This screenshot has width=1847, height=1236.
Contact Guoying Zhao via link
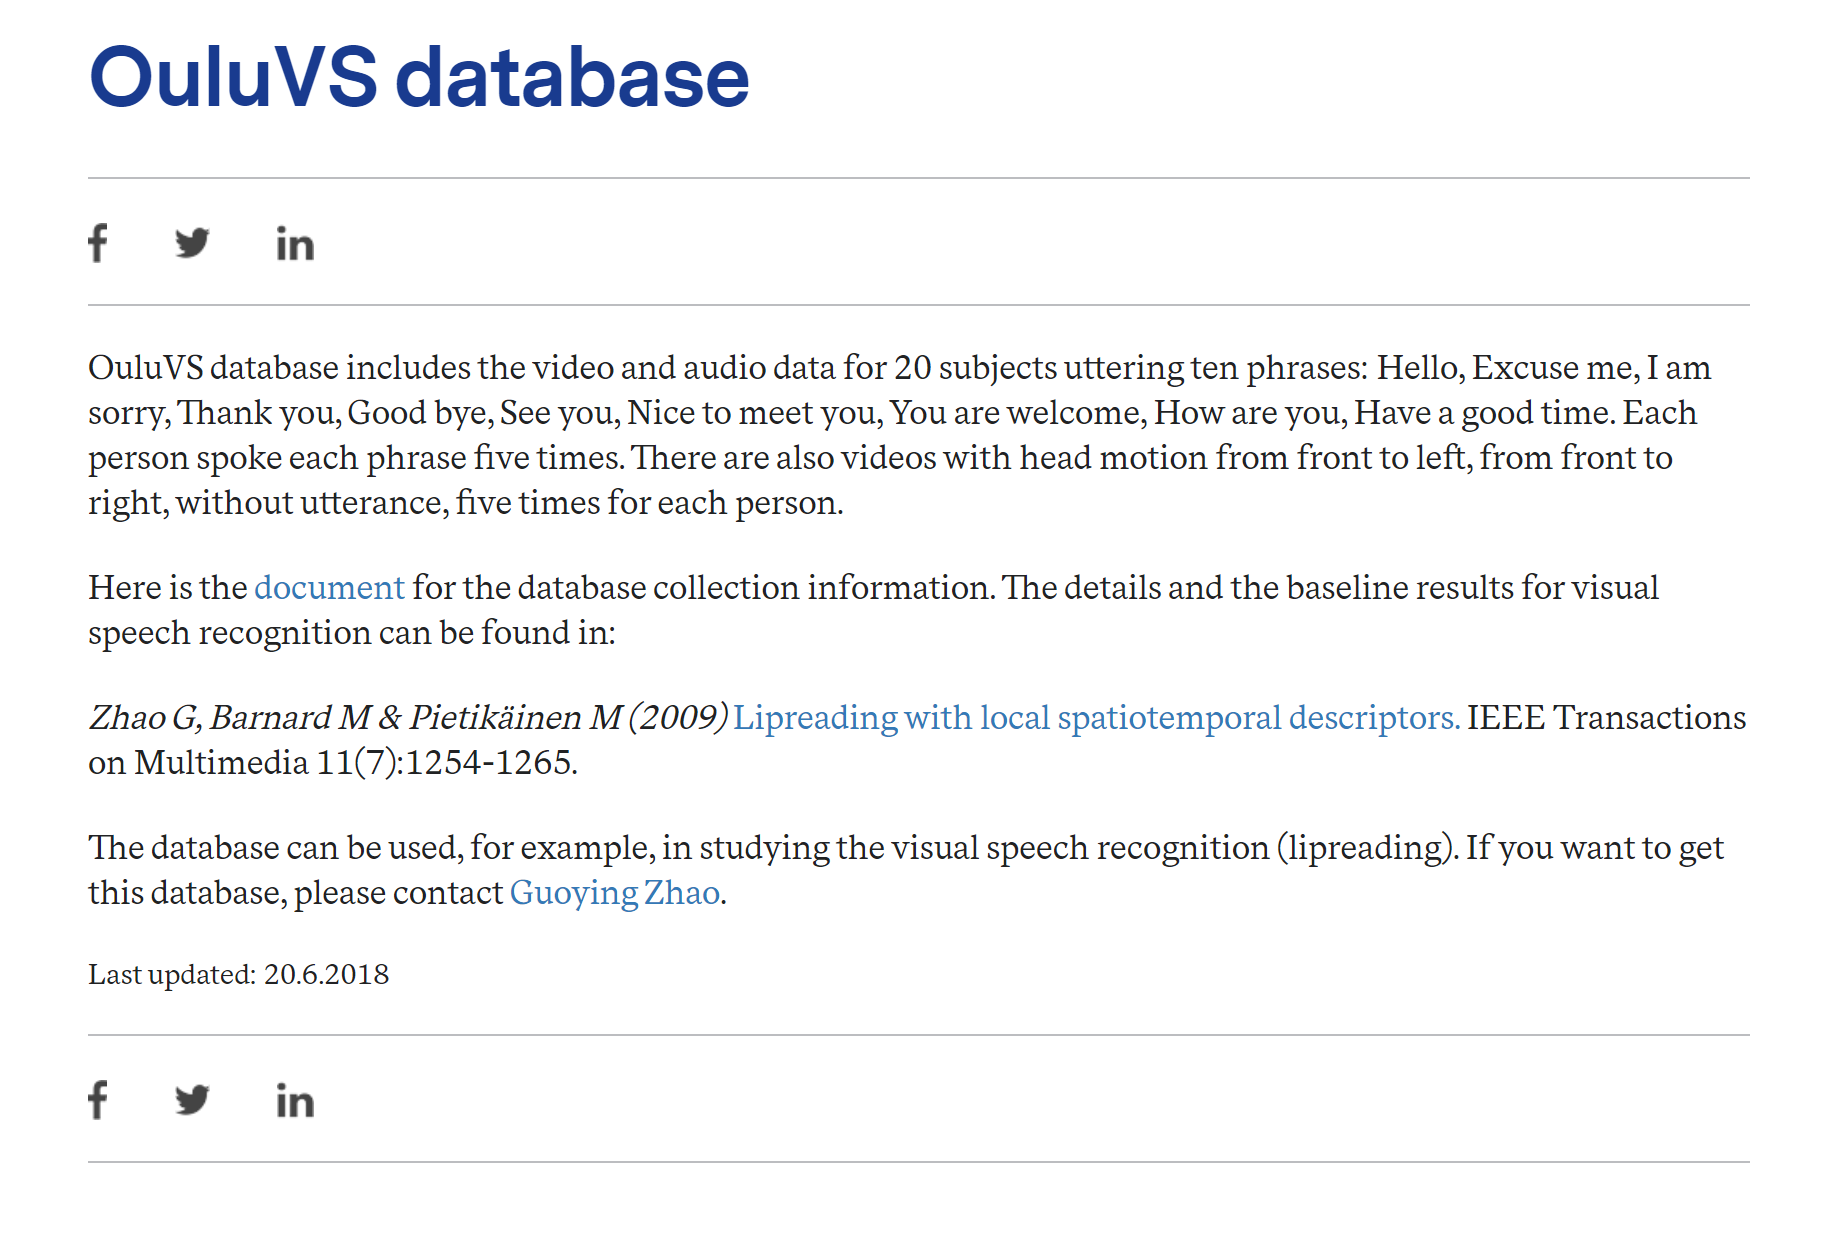[x=615, y=893]
